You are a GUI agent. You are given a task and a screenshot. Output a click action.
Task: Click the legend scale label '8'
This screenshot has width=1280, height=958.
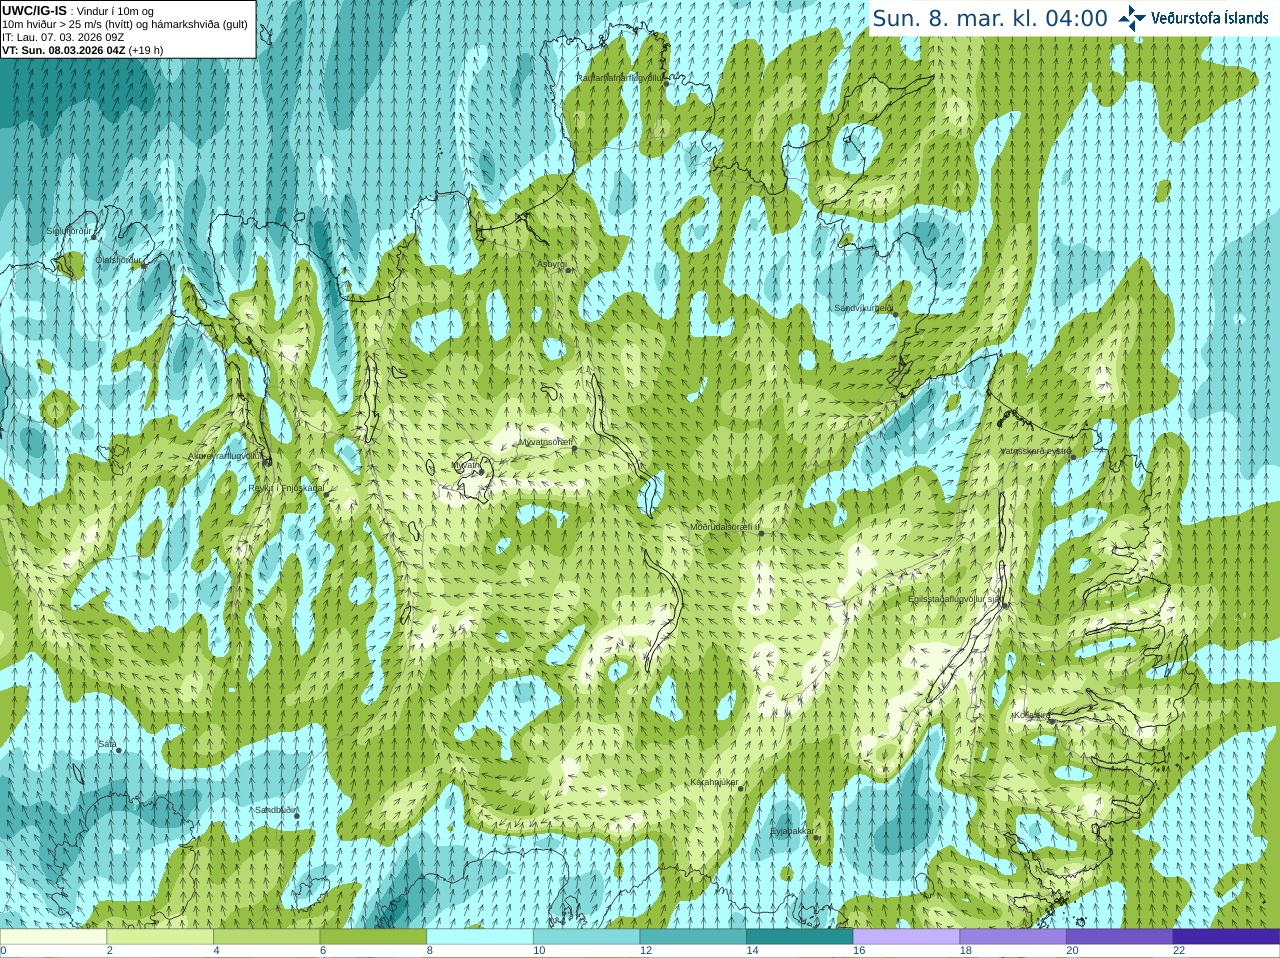[x=430, y=951]
